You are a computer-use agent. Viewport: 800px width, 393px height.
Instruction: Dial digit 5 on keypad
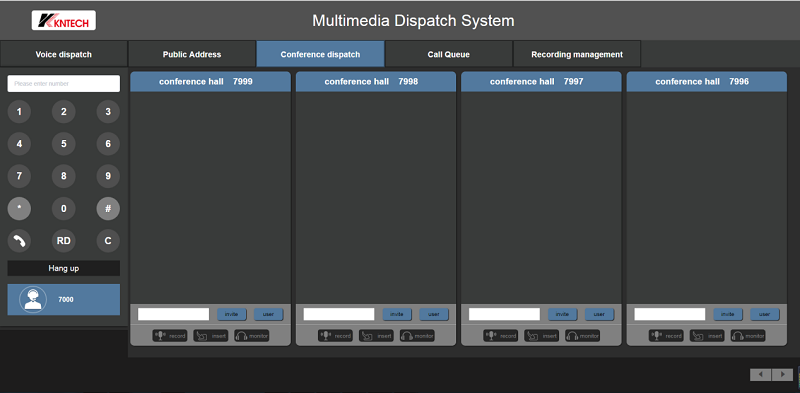pos(64,144)
